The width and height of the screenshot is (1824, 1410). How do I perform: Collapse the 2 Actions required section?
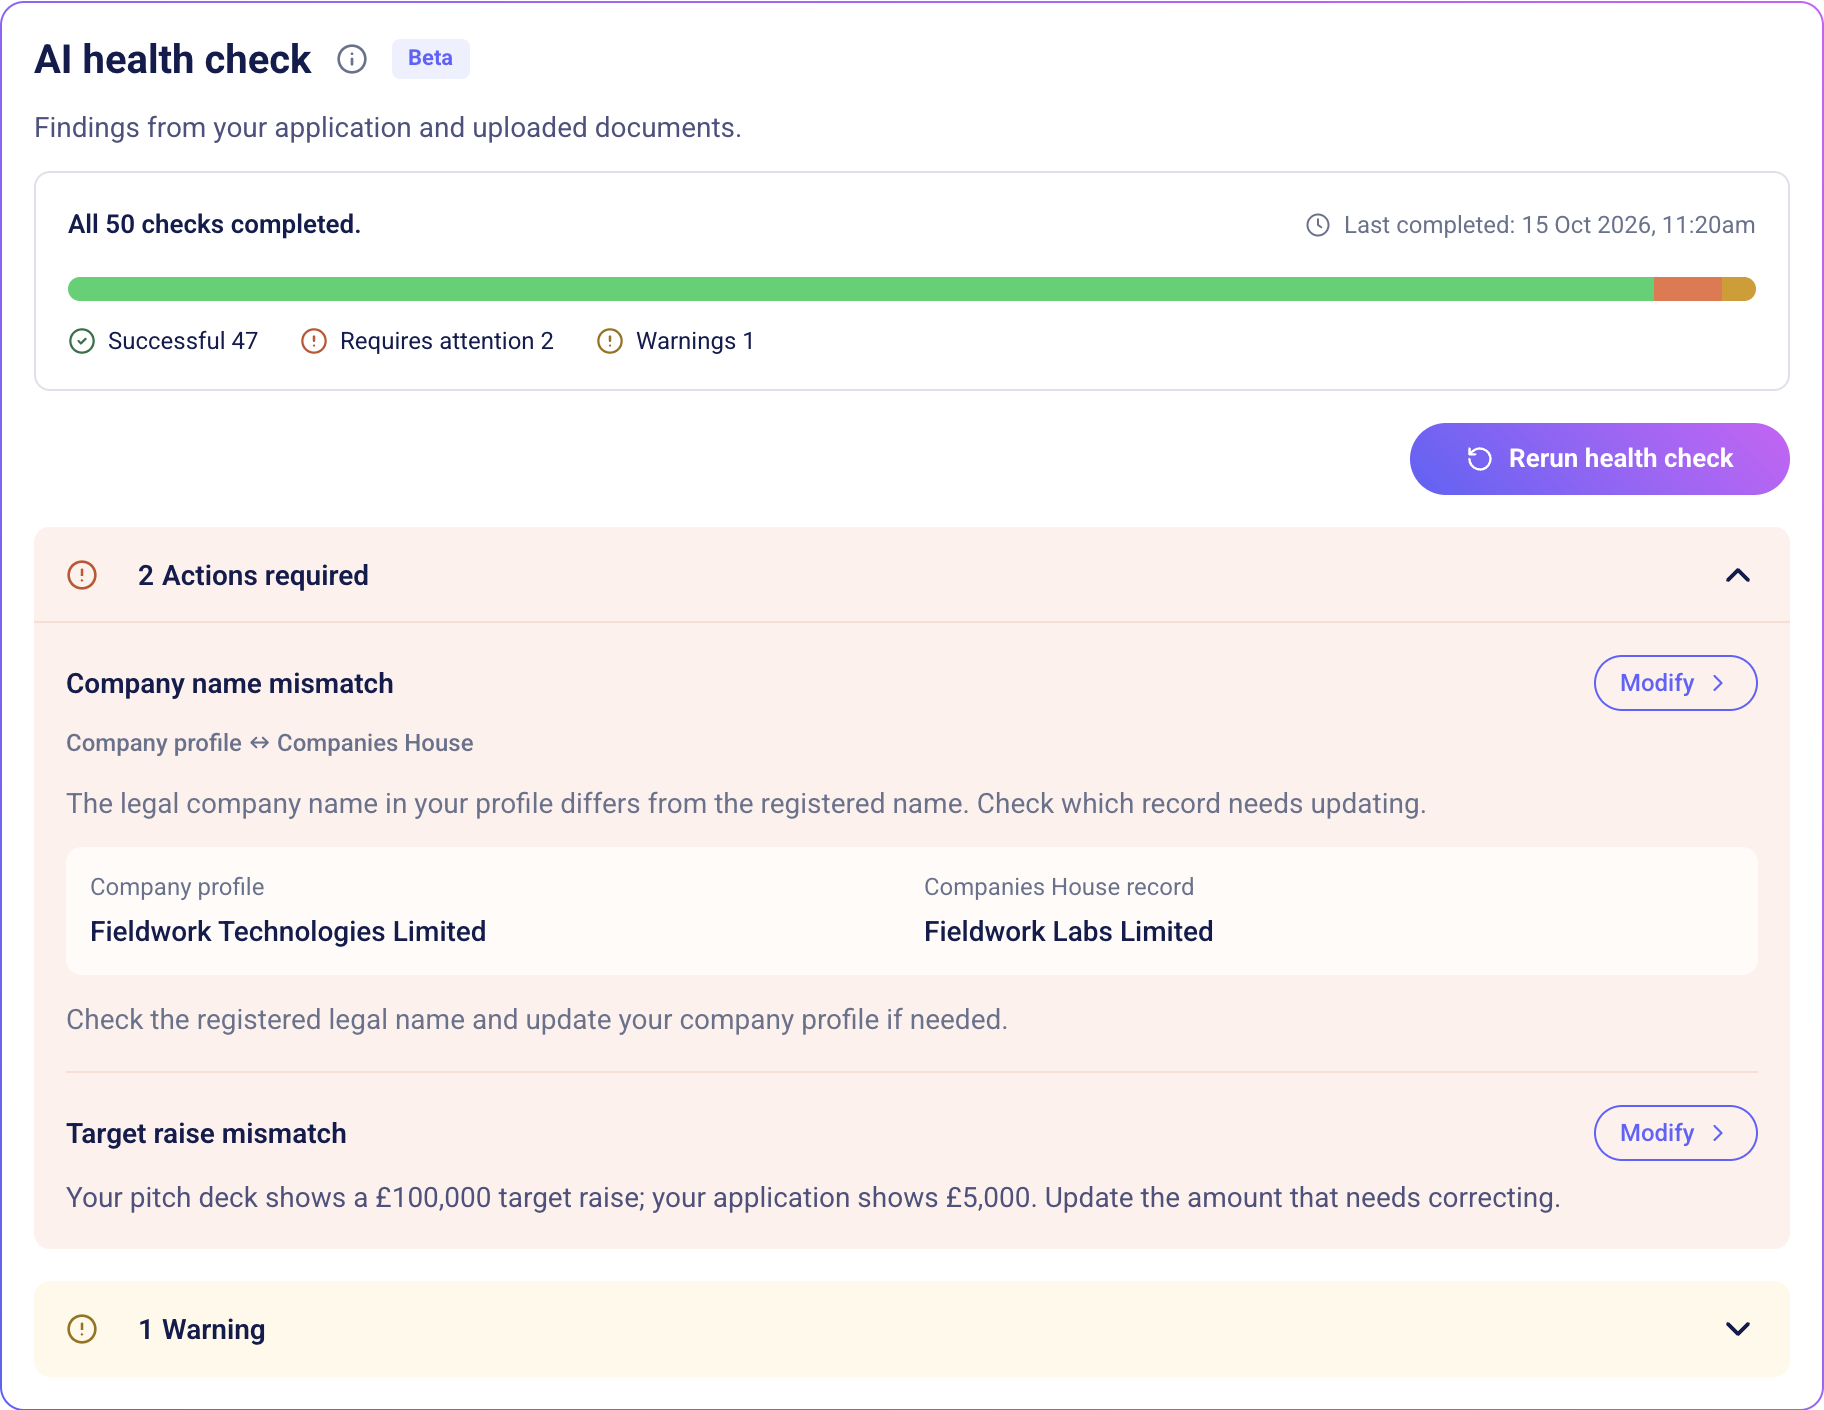[x=1738, y=575]
